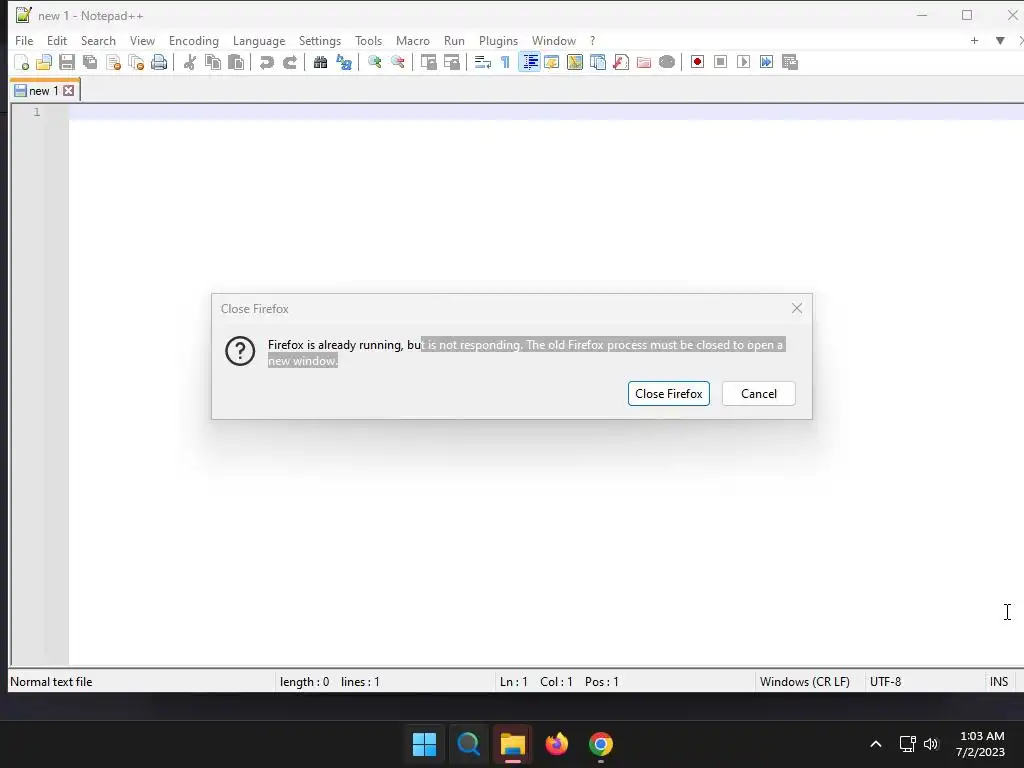
Task: Click the Stop macro recording icon
Action: click(720, 62)
